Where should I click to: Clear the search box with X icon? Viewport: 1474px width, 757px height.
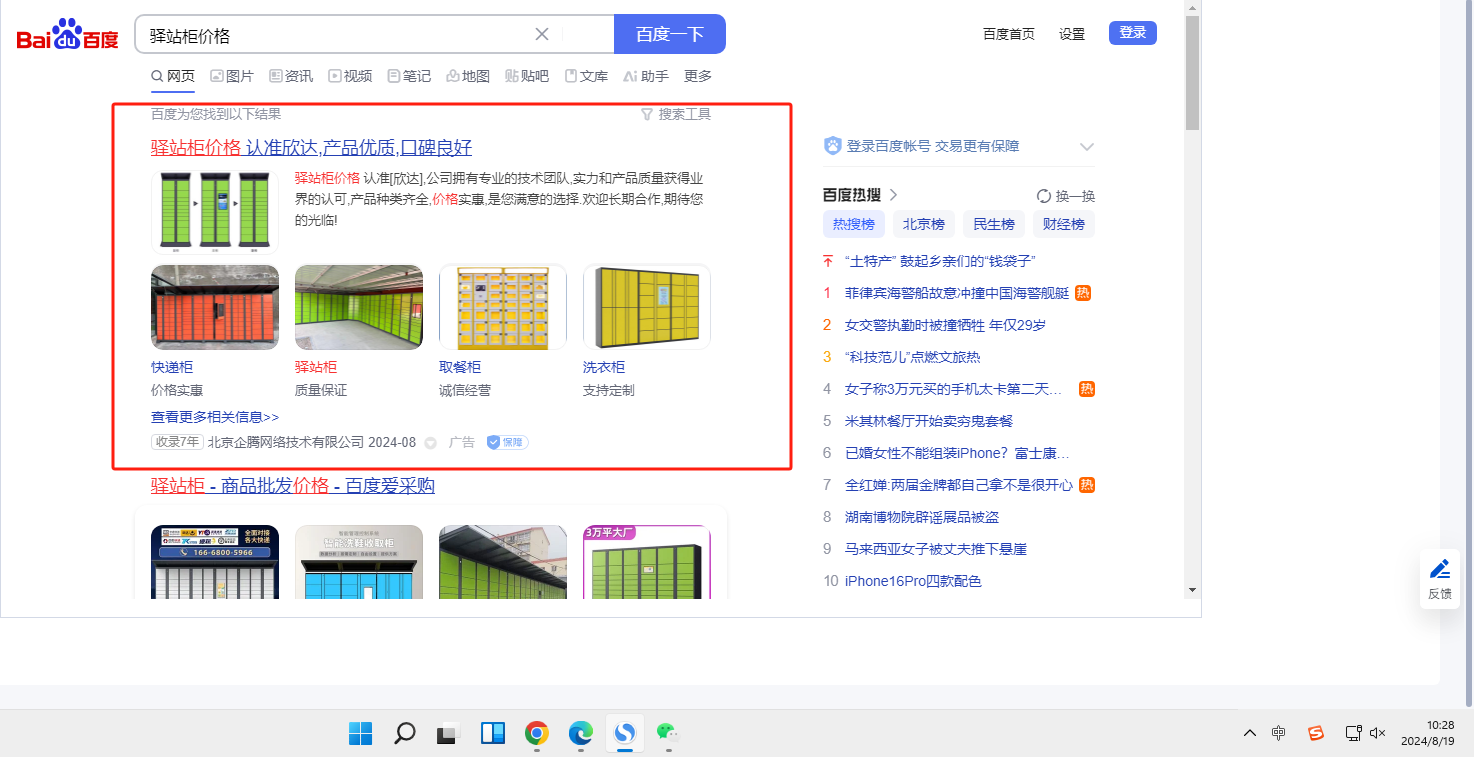542,34
